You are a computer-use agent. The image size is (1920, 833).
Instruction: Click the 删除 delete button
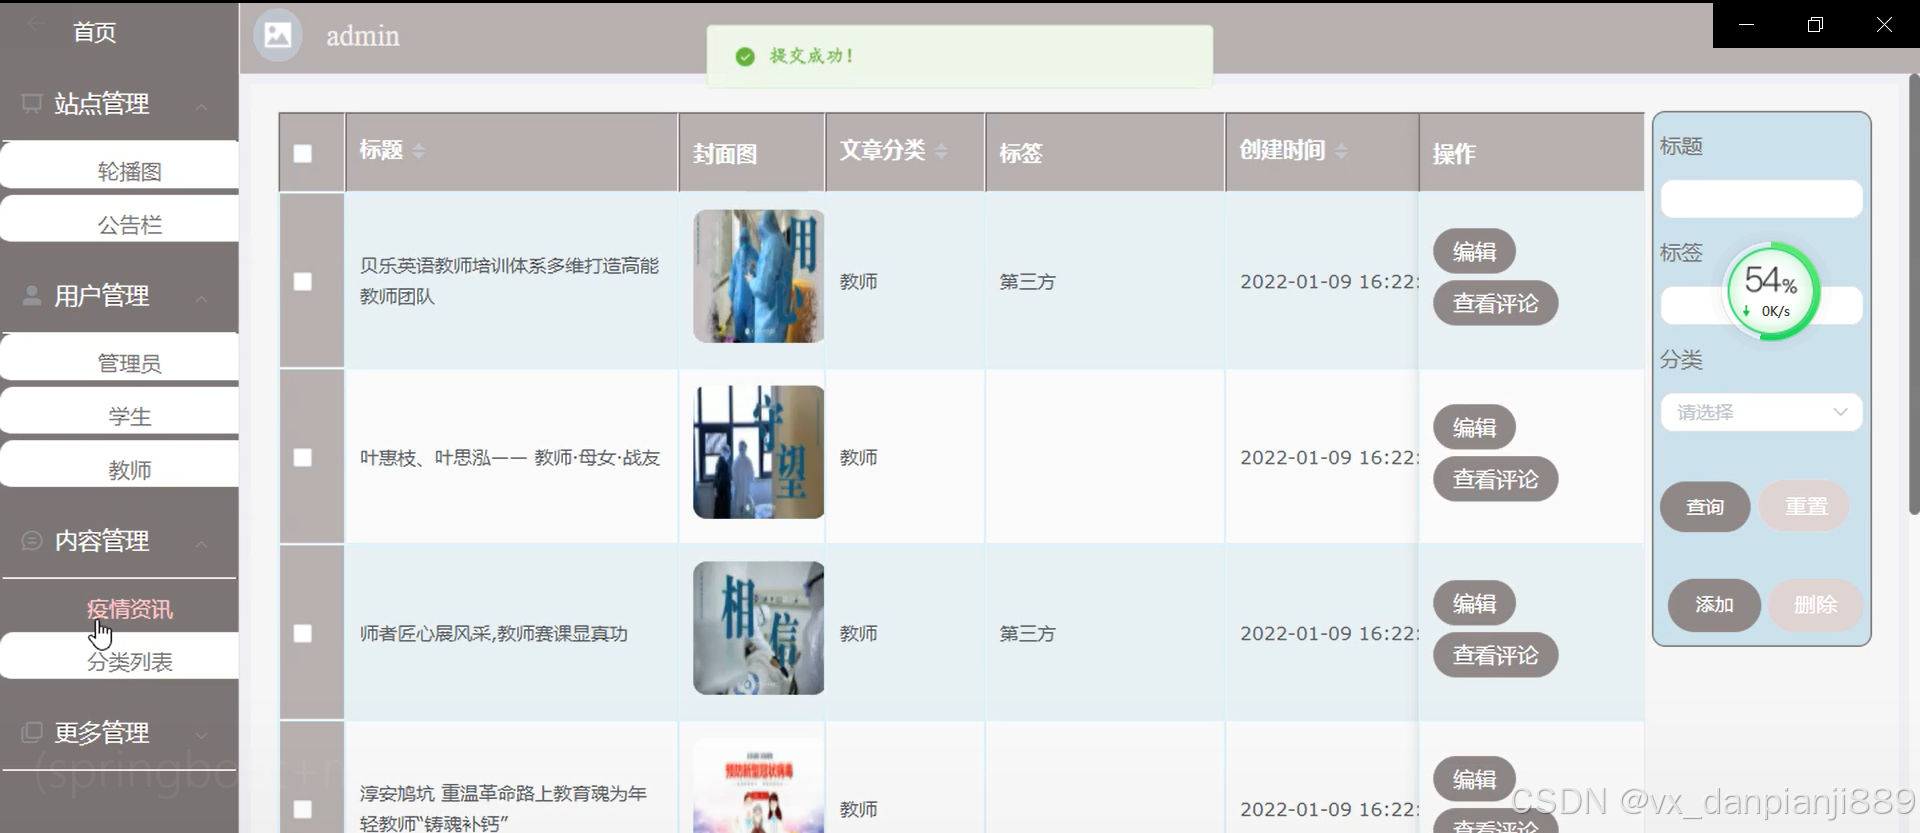pyautogui.click(x=1816, y=605)
